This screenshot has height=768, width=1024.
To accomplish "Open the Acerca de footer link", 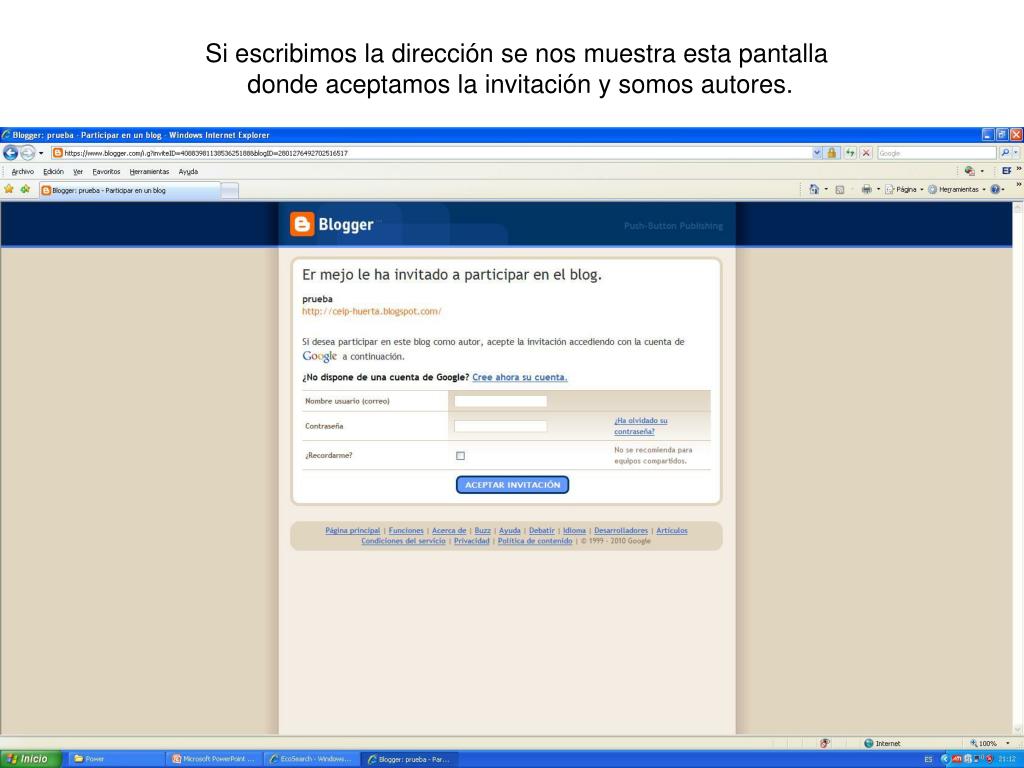I will click(449, 530).
